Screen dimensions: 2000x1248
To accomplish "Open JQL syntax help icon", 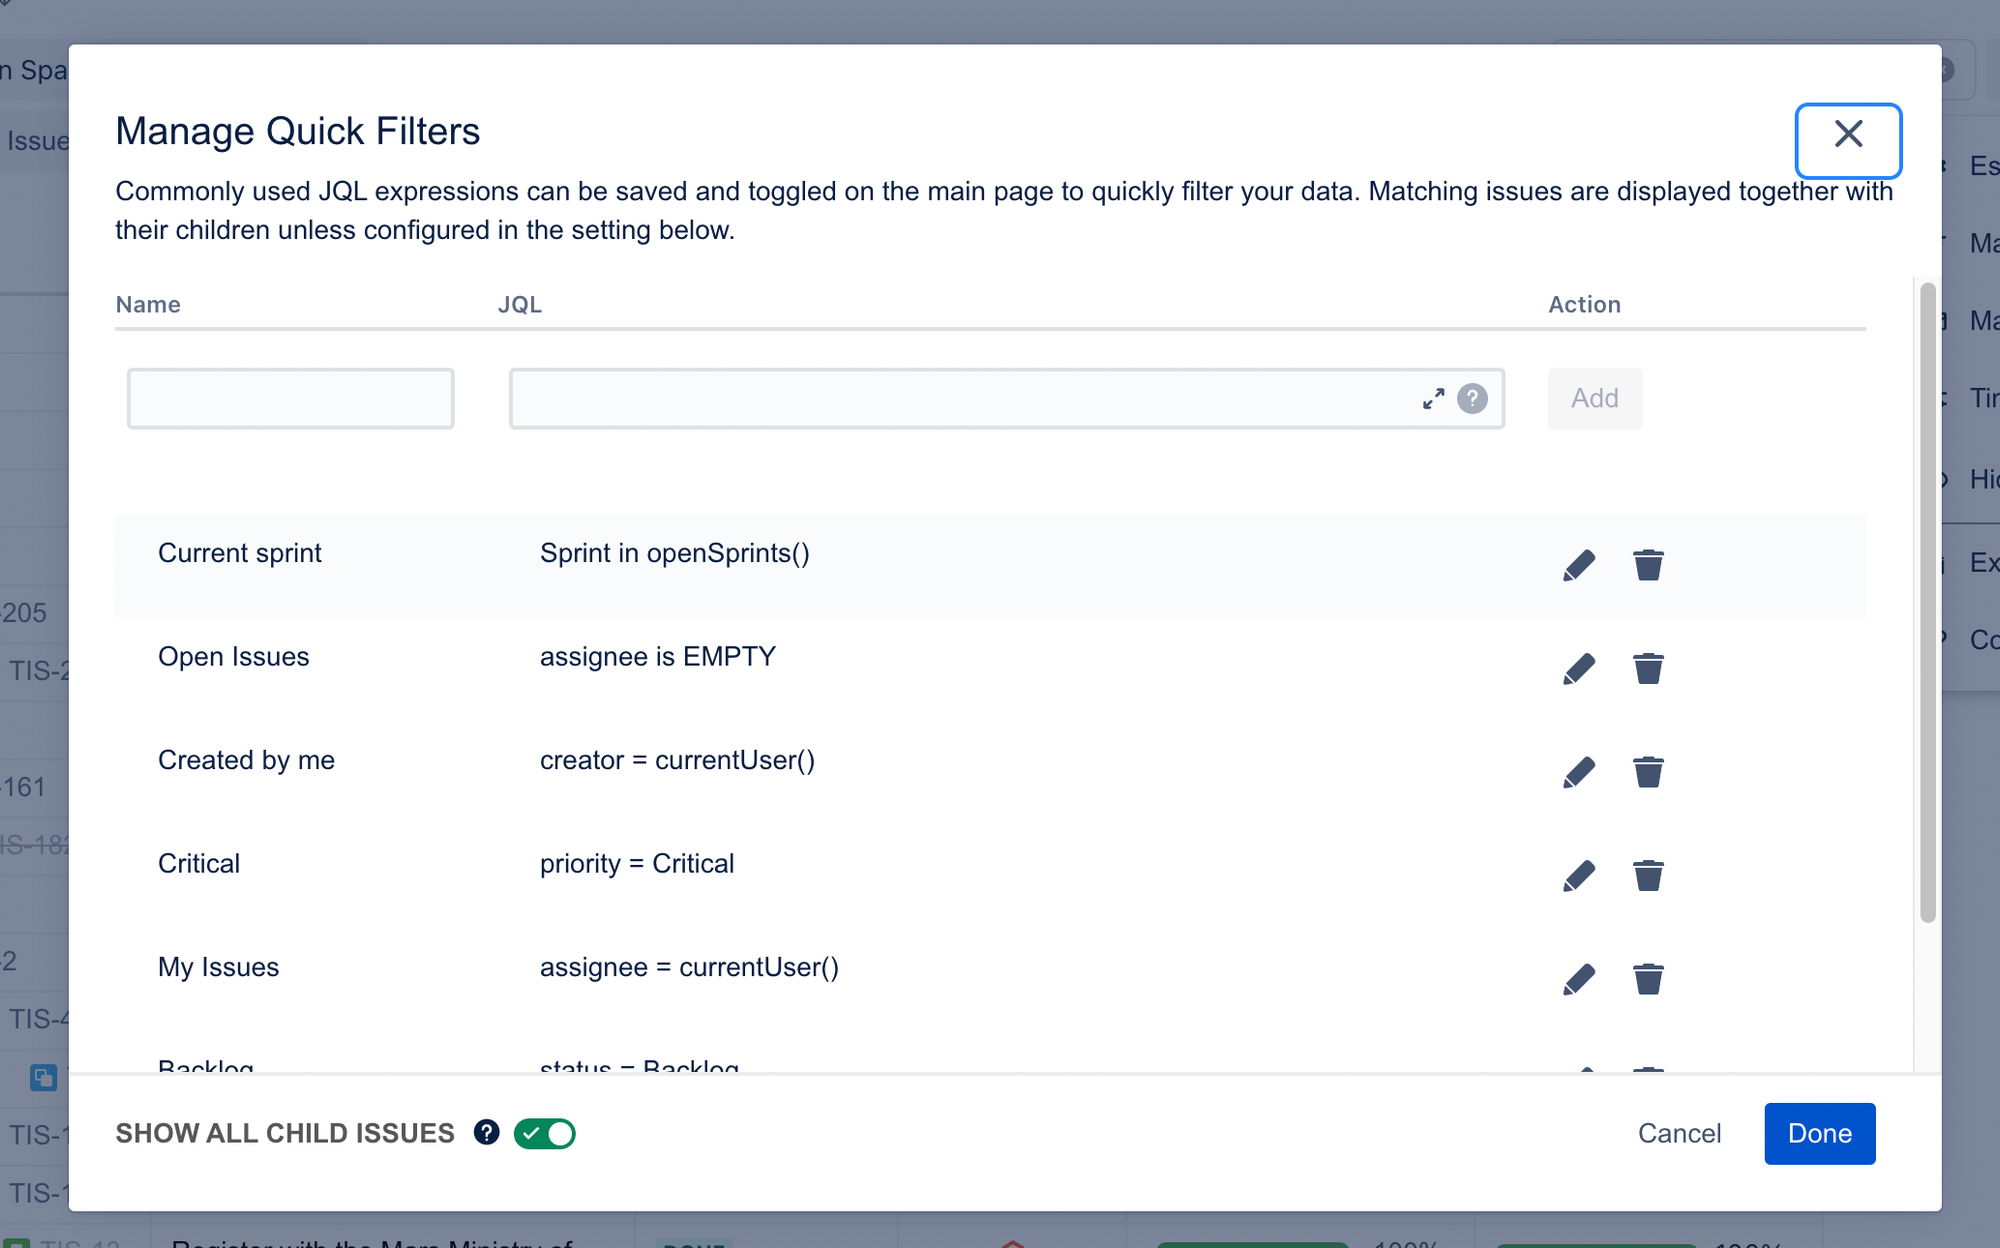I will click(x=1472, y=399).
